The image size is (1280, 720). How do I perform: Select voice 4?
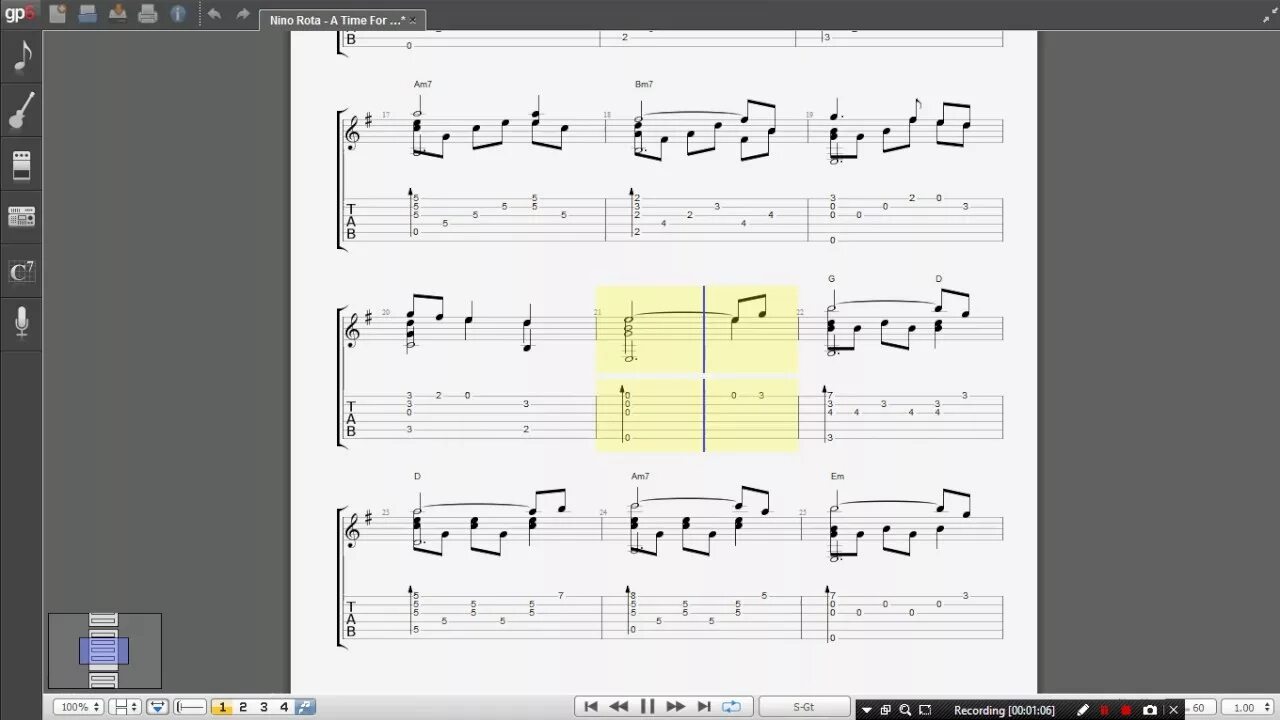tap(284, 707)
